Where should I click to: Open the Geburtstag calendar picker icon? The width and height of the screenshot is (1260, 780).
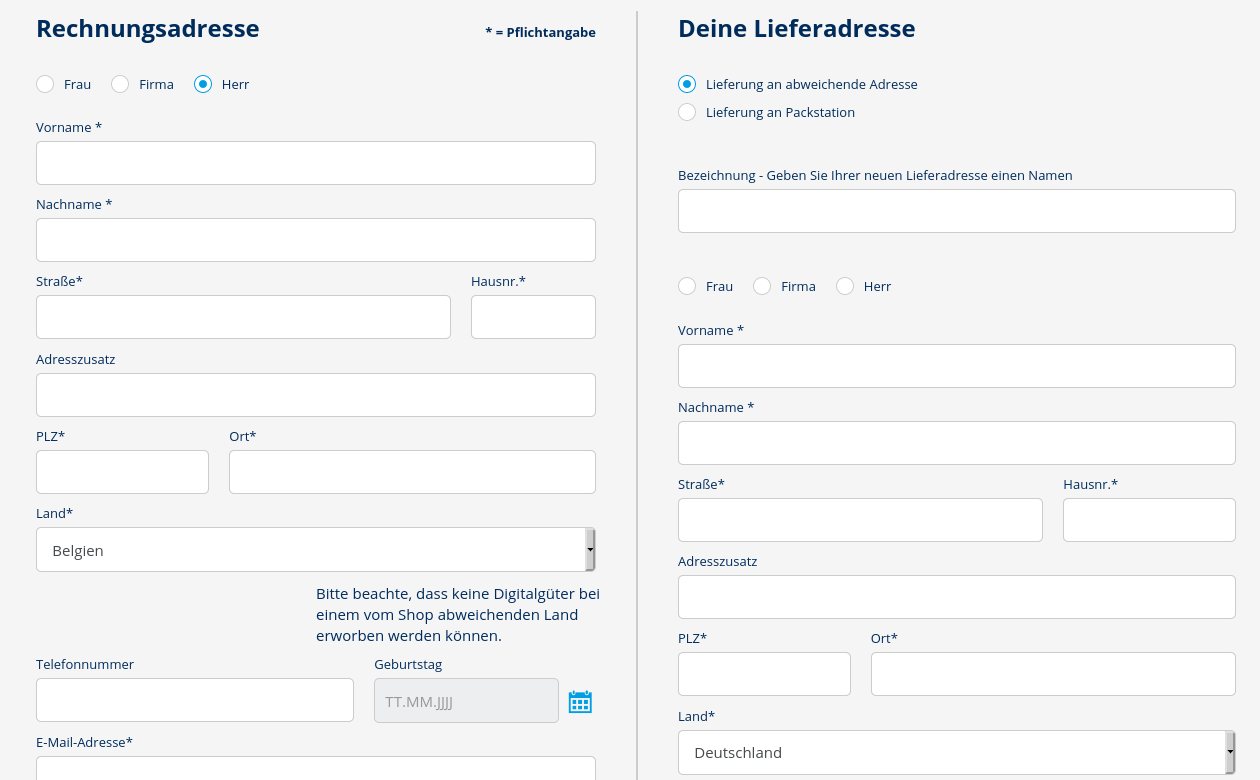point(580,701)
